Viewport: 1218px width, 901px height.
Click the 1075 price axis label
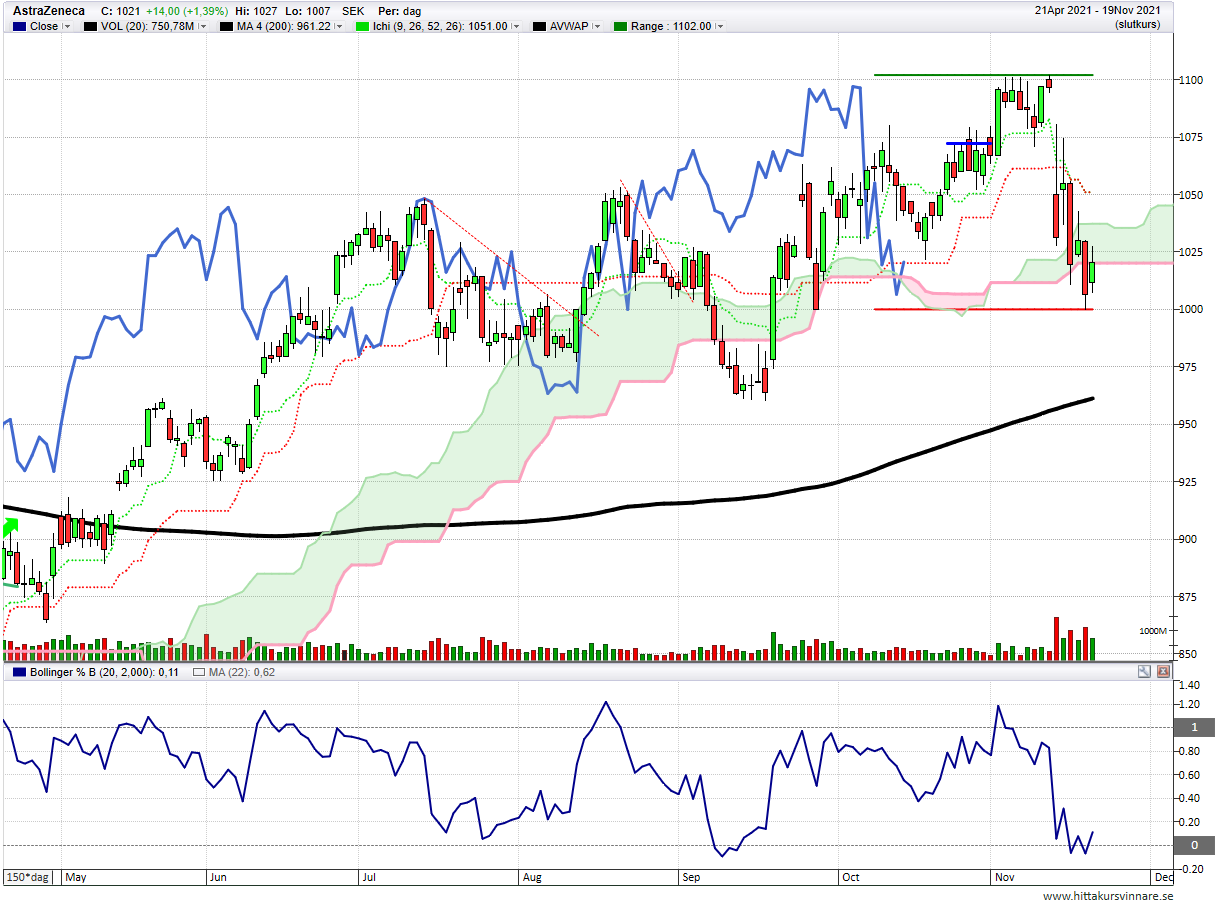[1189, 137]
